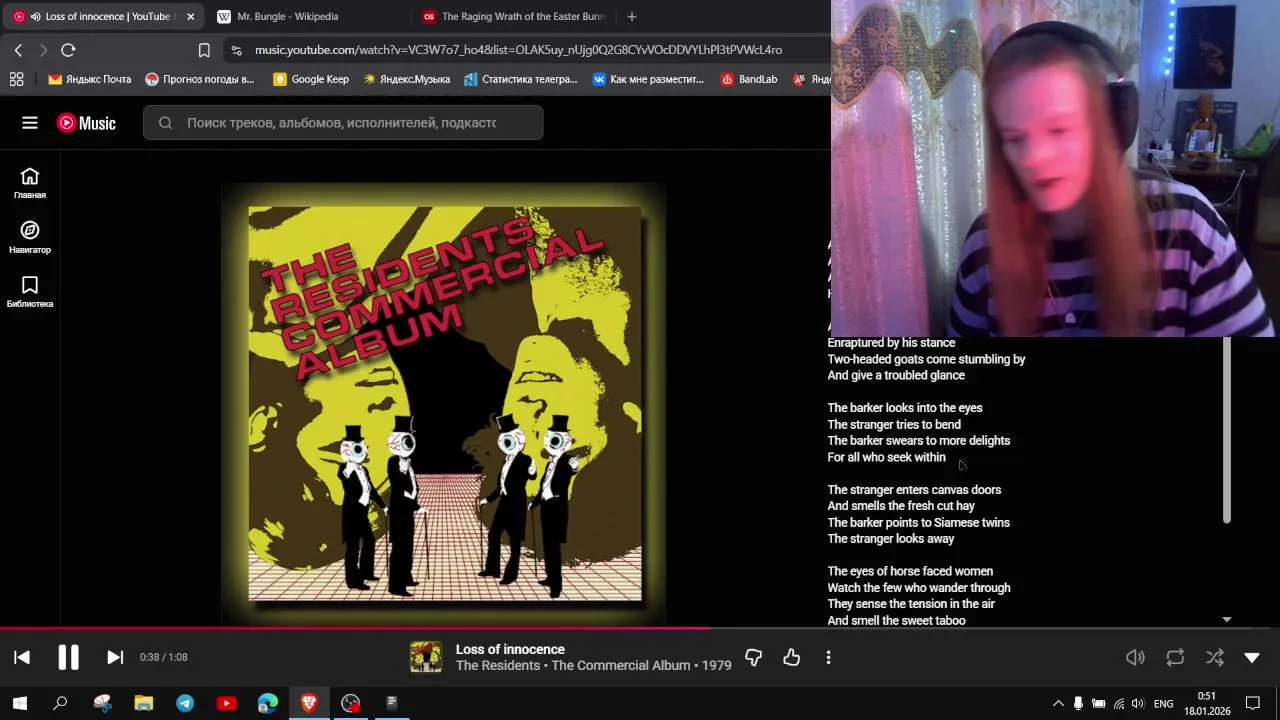The width and height of the screenshot is (1280, 720).
Task: Bookmark this page icon
Action: pos(204,50)
